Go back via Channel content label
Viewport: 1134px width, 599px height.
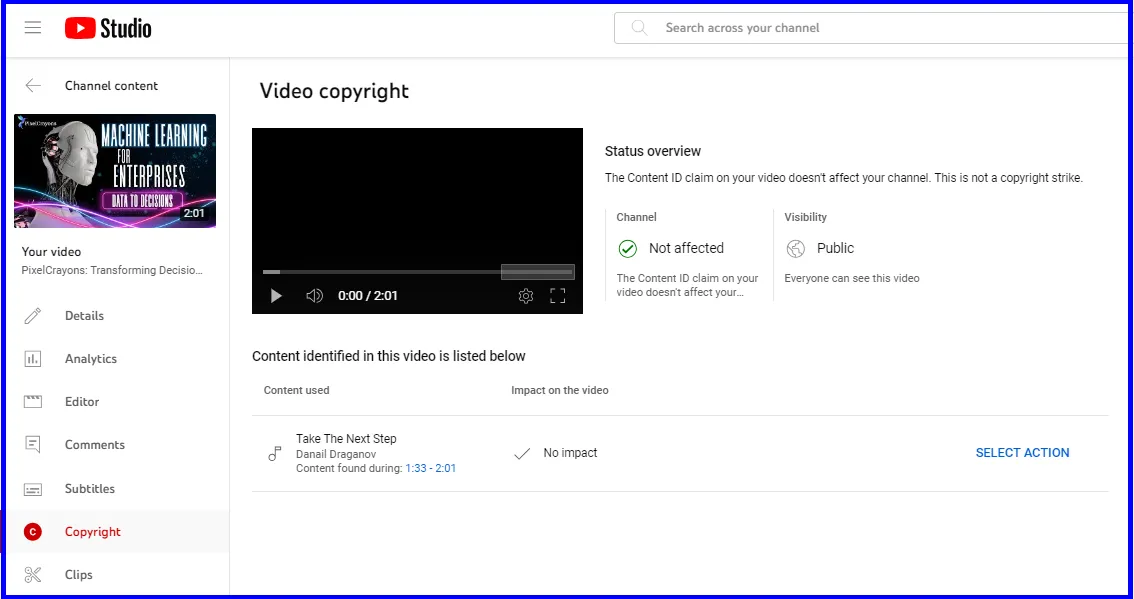(111, 86)
